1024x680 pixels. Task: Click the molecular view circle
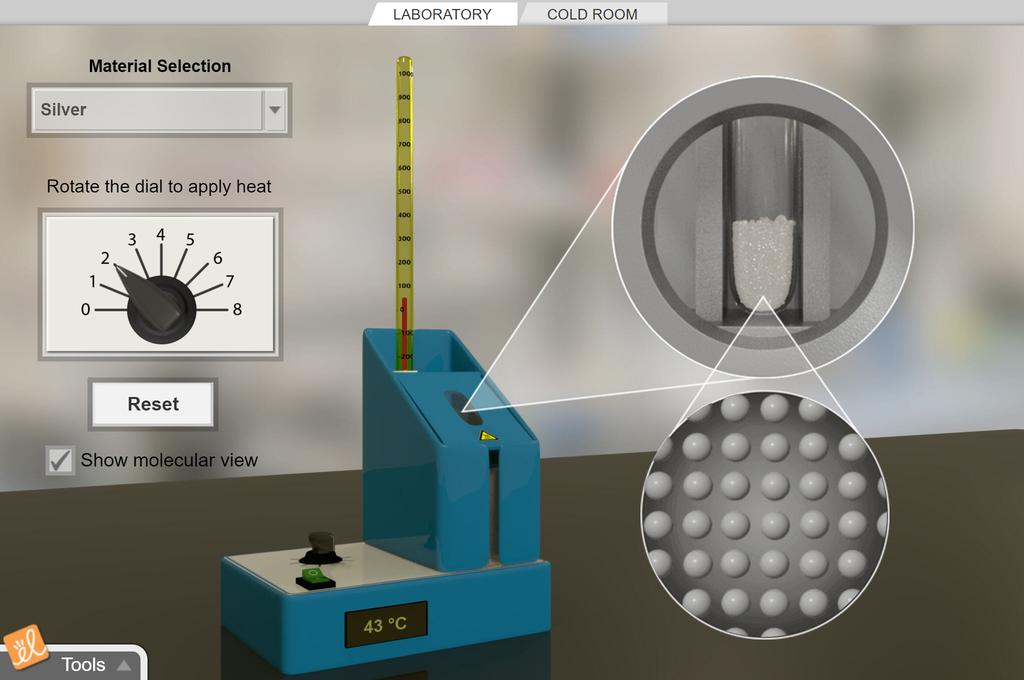(x=764, y=514)
